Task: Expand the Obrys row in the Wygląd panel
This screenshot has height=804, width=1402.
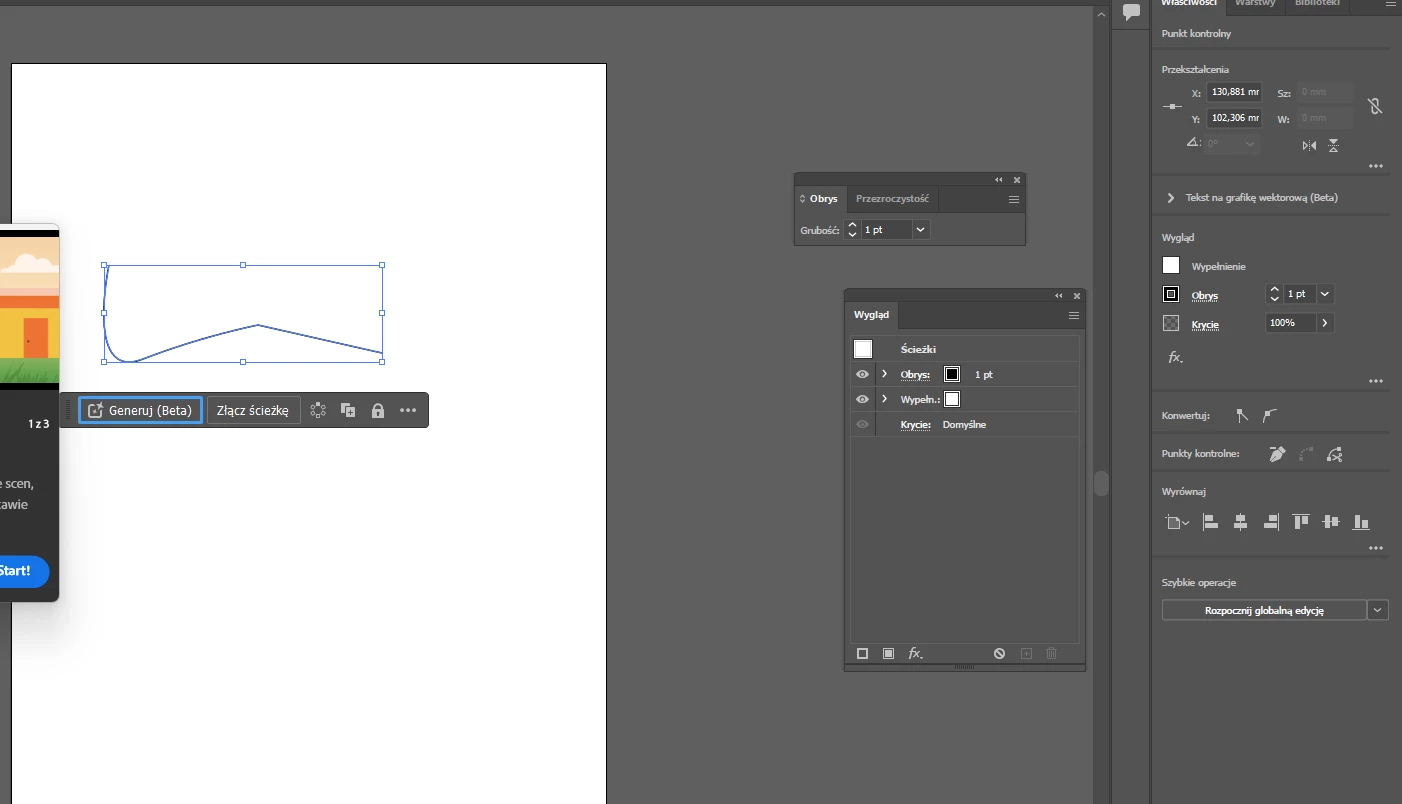Action: point(884,374)
